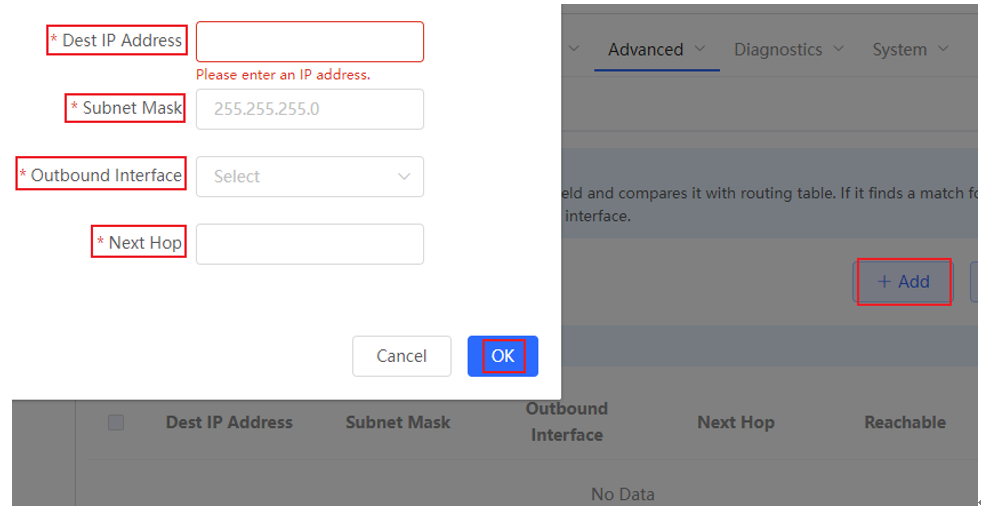This screenshot has height=511, width=981.
Task: Click the Cancel button in dialog
Action: [x=402, y=356]
